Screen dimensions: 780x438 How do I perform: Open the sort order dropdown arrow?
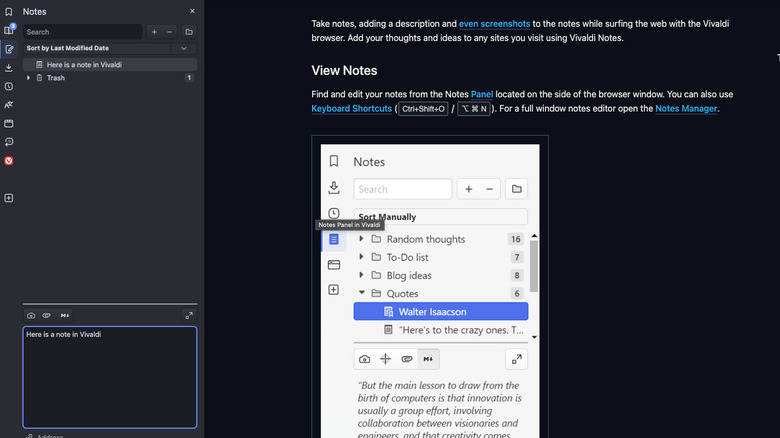(x=183, y=48)
